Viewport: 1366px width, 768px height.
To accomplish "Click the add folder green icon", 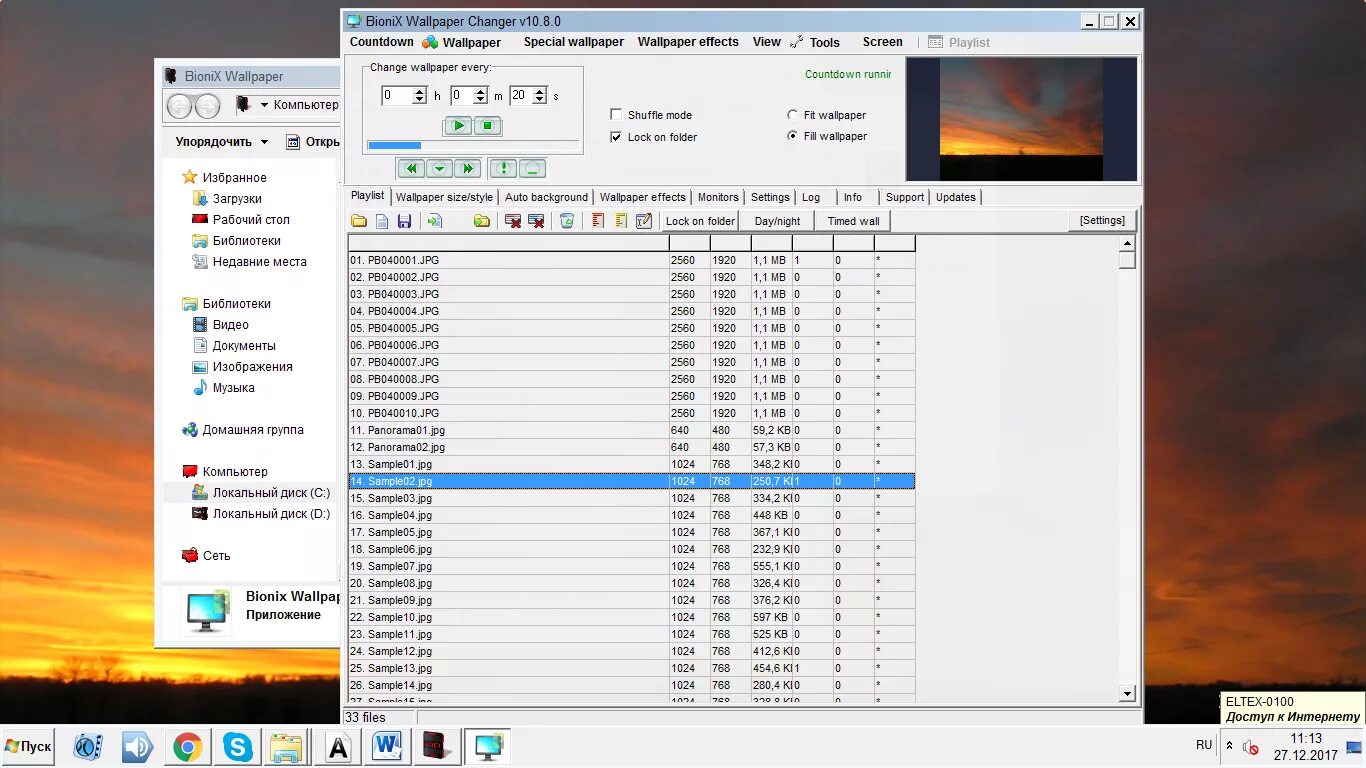I will (x=482, y=221).
